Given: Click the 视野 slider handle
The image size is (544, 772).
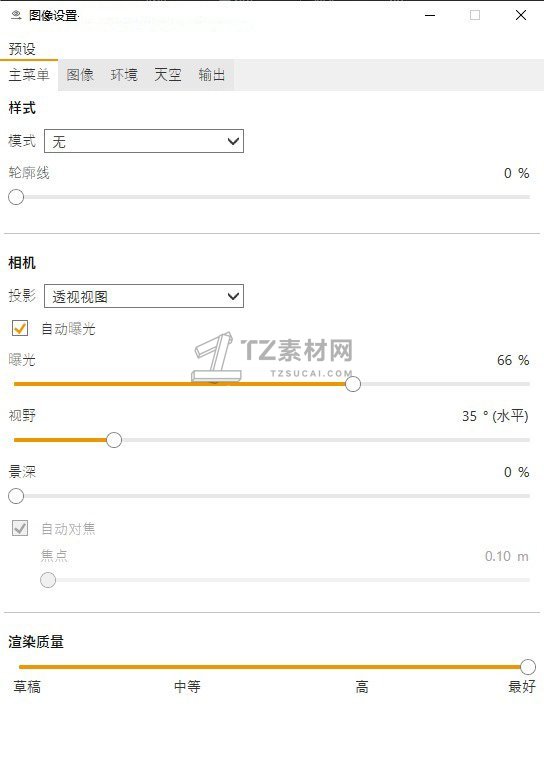Looking at the screenshot, I should pyautogui.click(x=114, y=440).
